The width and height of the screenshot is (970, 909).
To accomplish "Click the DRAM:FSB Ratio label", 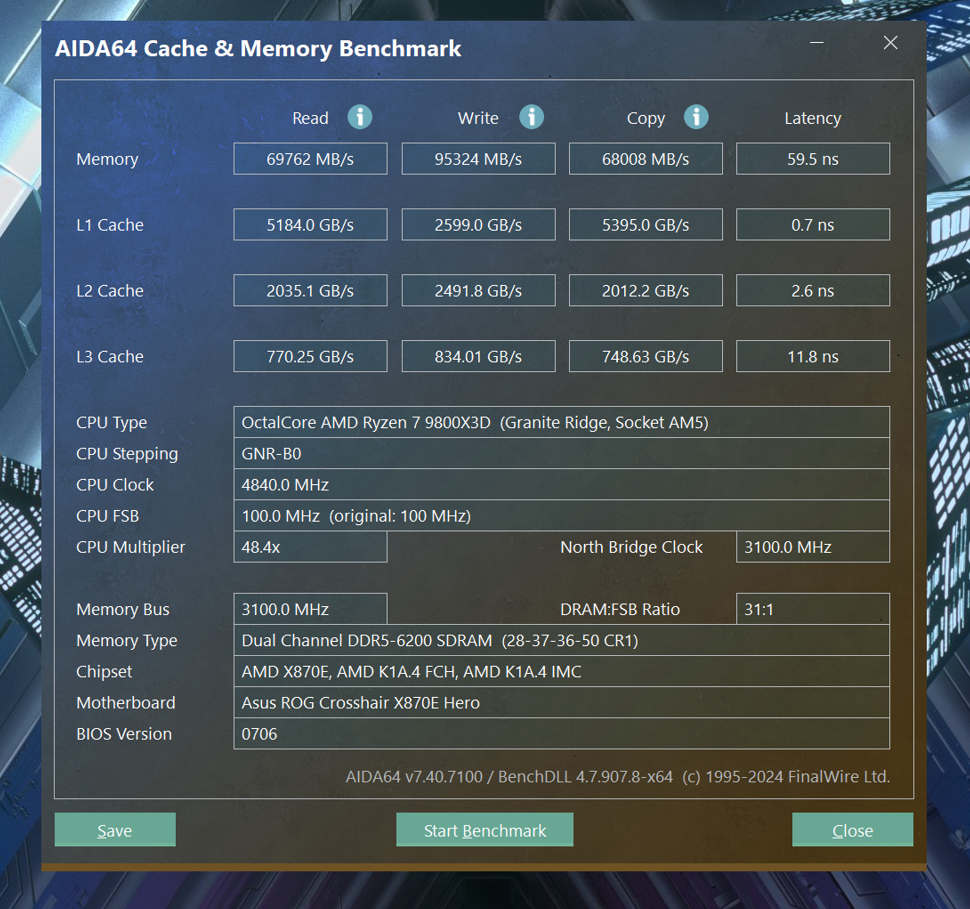I will [x=620, y=610].
